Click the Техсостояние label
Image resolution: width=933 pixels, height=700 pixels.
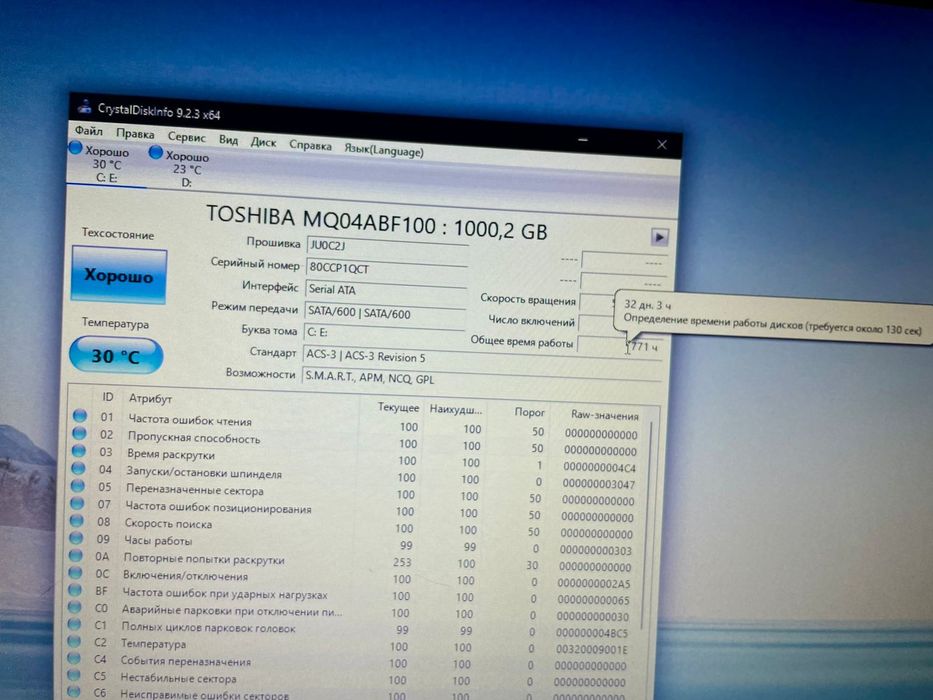(x=118, y=234)
